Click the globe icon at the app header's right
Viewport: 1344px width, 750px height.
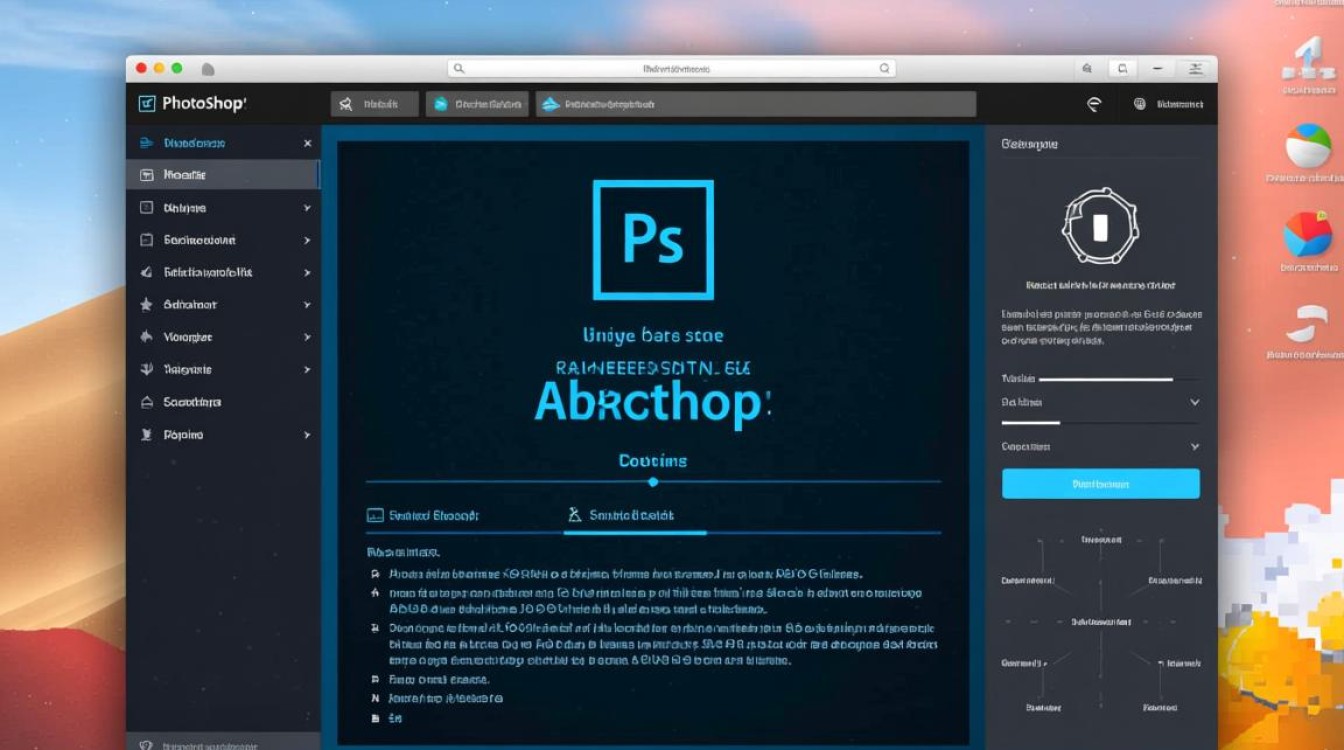[x=1139, y=103]
